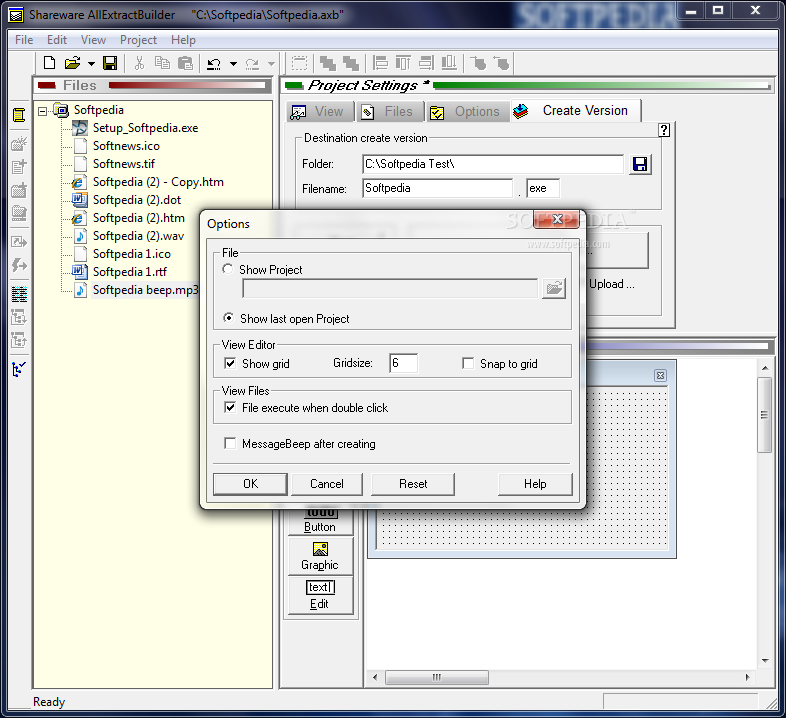Select the Show Project radio button

coord(228,269)
